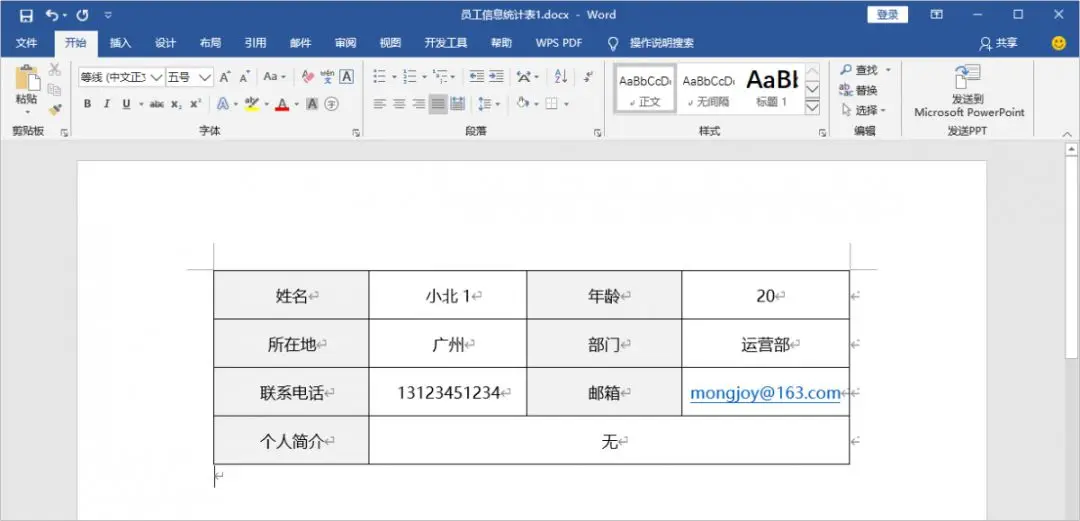The height and width of the screenshot is (521, 1080).
Task: Toggle Italic formatting
Action: pos(106,104)
